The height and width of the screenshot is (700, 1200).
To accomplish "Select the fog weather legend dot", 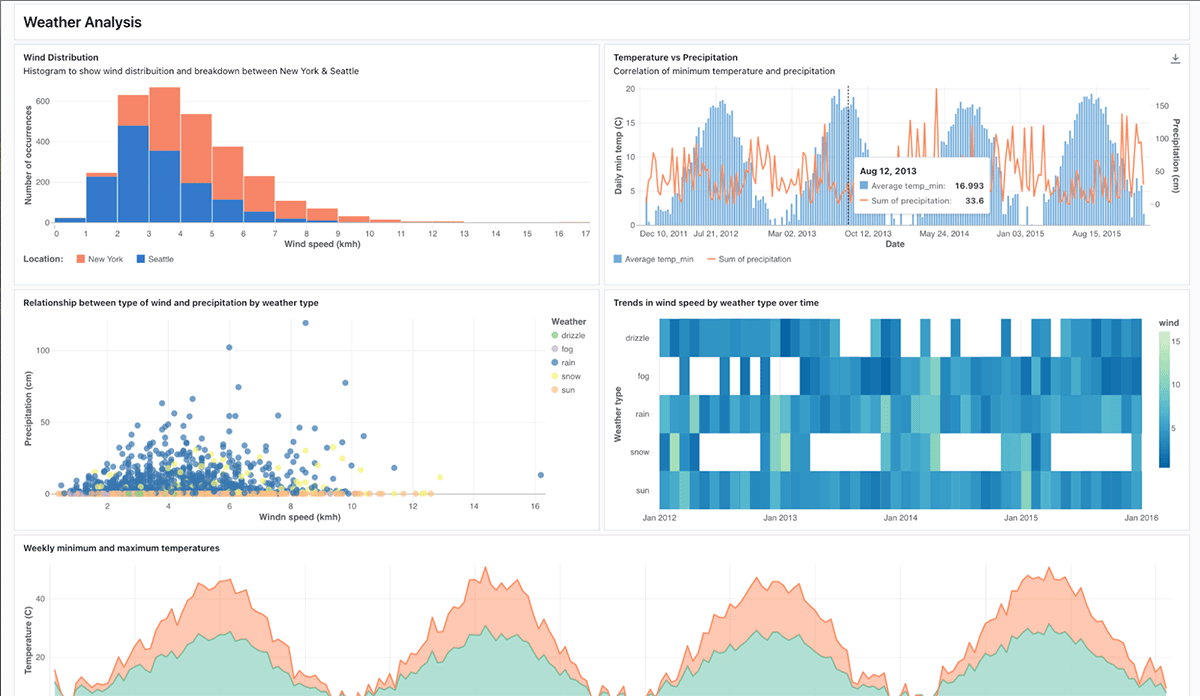I will coord(555,349).
